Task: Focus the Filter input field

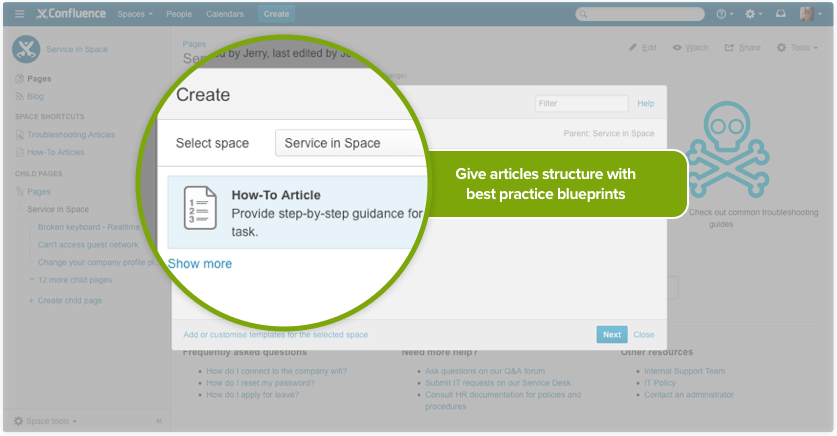Action: [x=581, y=103]
